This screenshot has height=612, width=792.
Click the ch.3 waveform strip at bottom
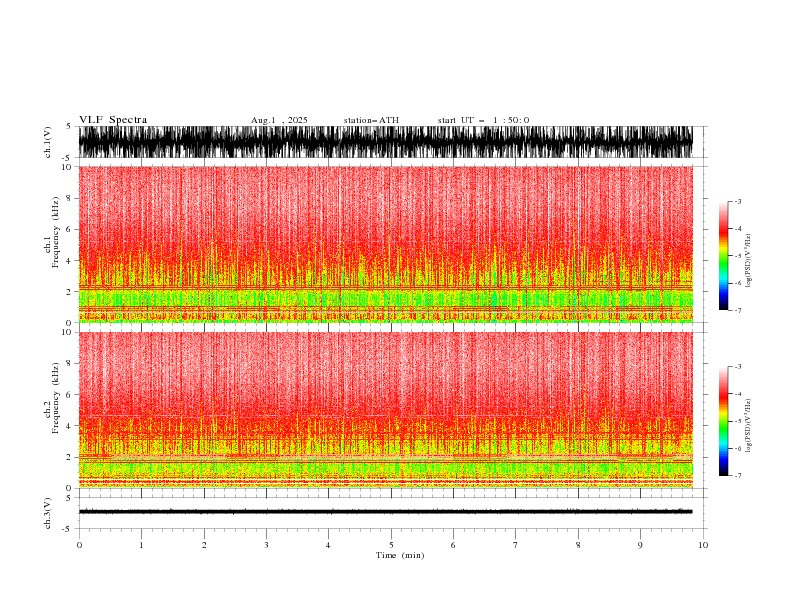[386, 512]
